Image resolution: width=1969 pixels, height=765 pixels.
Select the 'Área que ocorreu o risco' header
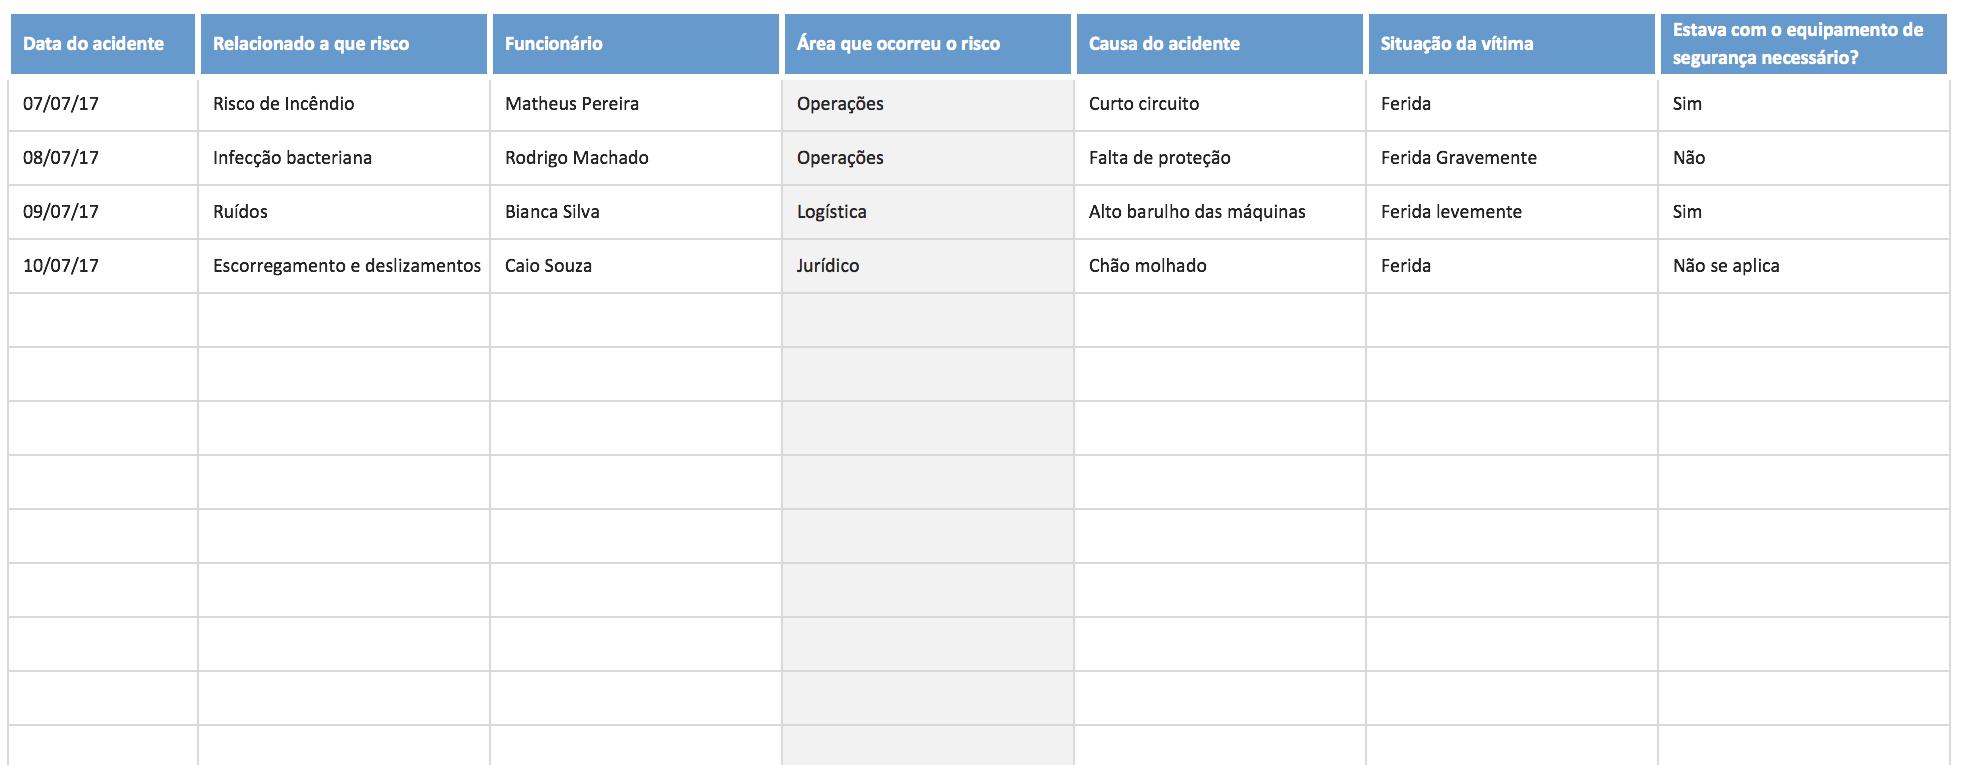927,44
